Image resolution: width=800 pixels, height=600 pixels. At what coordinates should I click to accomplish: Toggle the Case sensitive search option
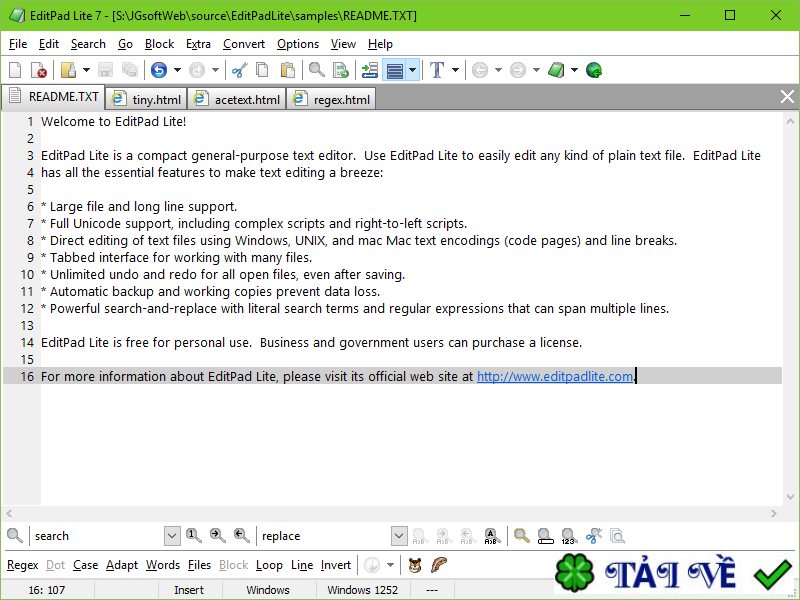coord(85,565)
